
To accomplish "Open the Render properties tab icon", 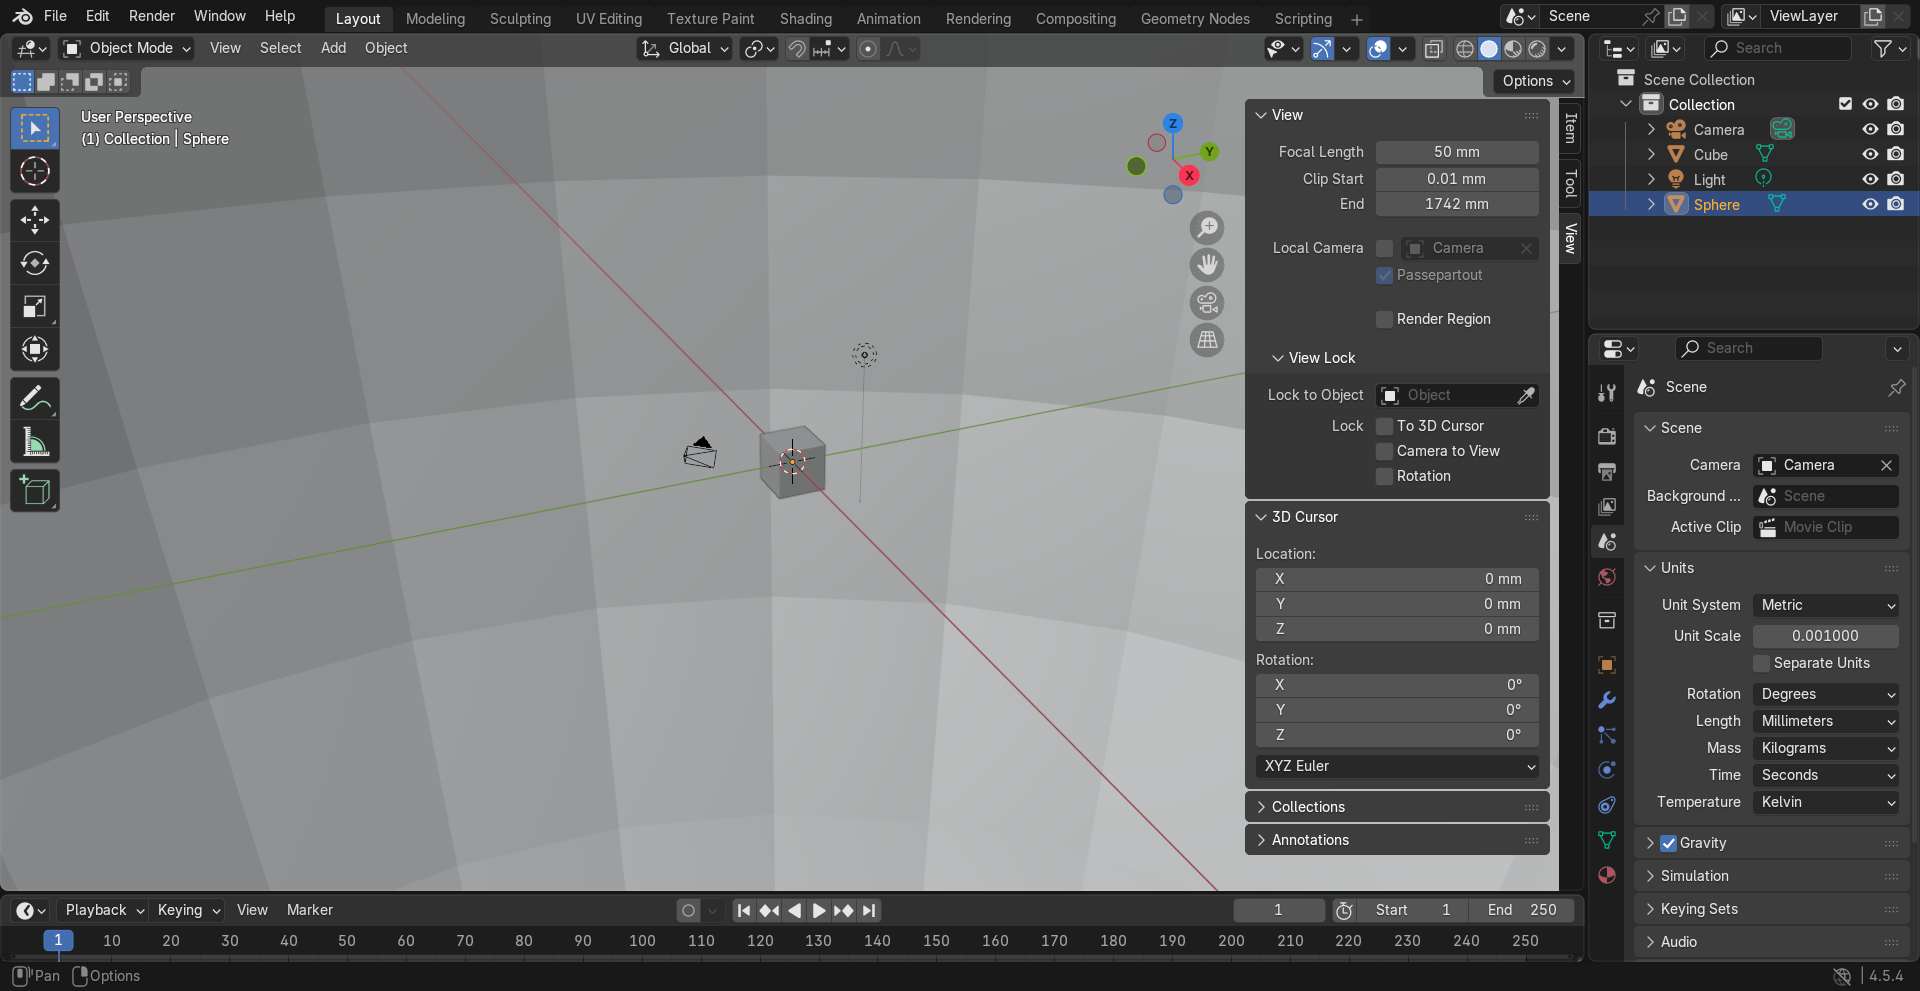I will point(1607,436).
